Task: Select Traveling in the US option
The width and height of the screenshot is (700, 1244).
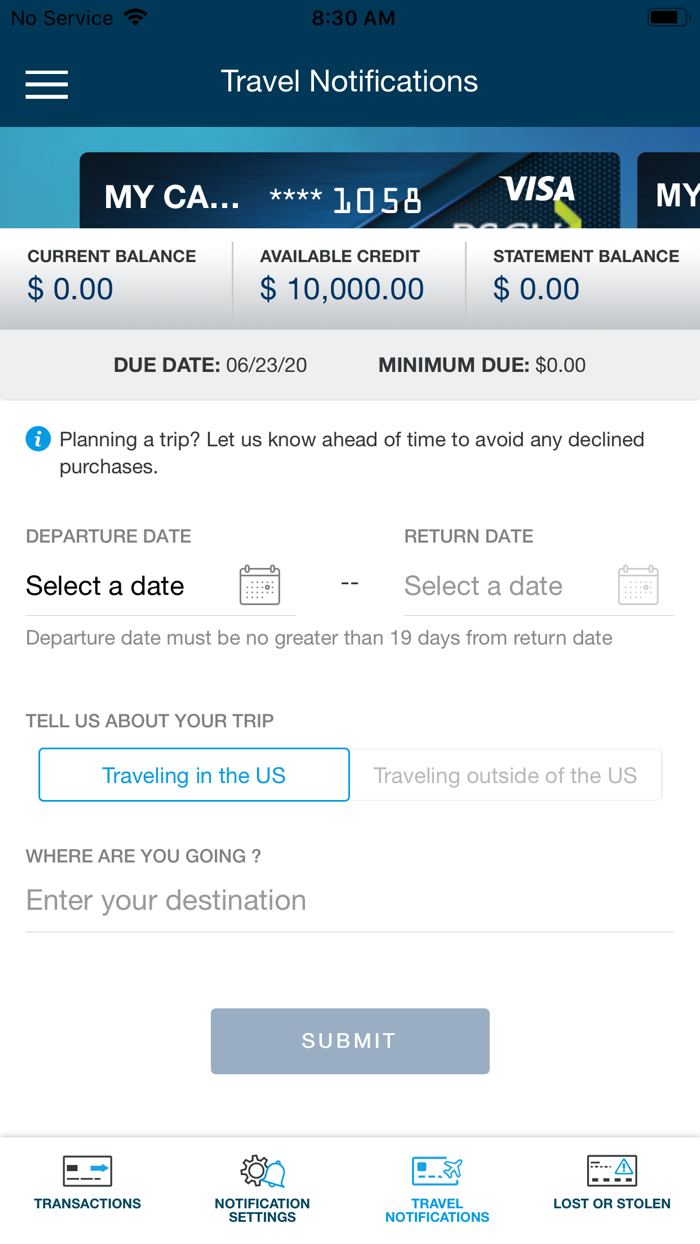Action: tap(194, 775)
